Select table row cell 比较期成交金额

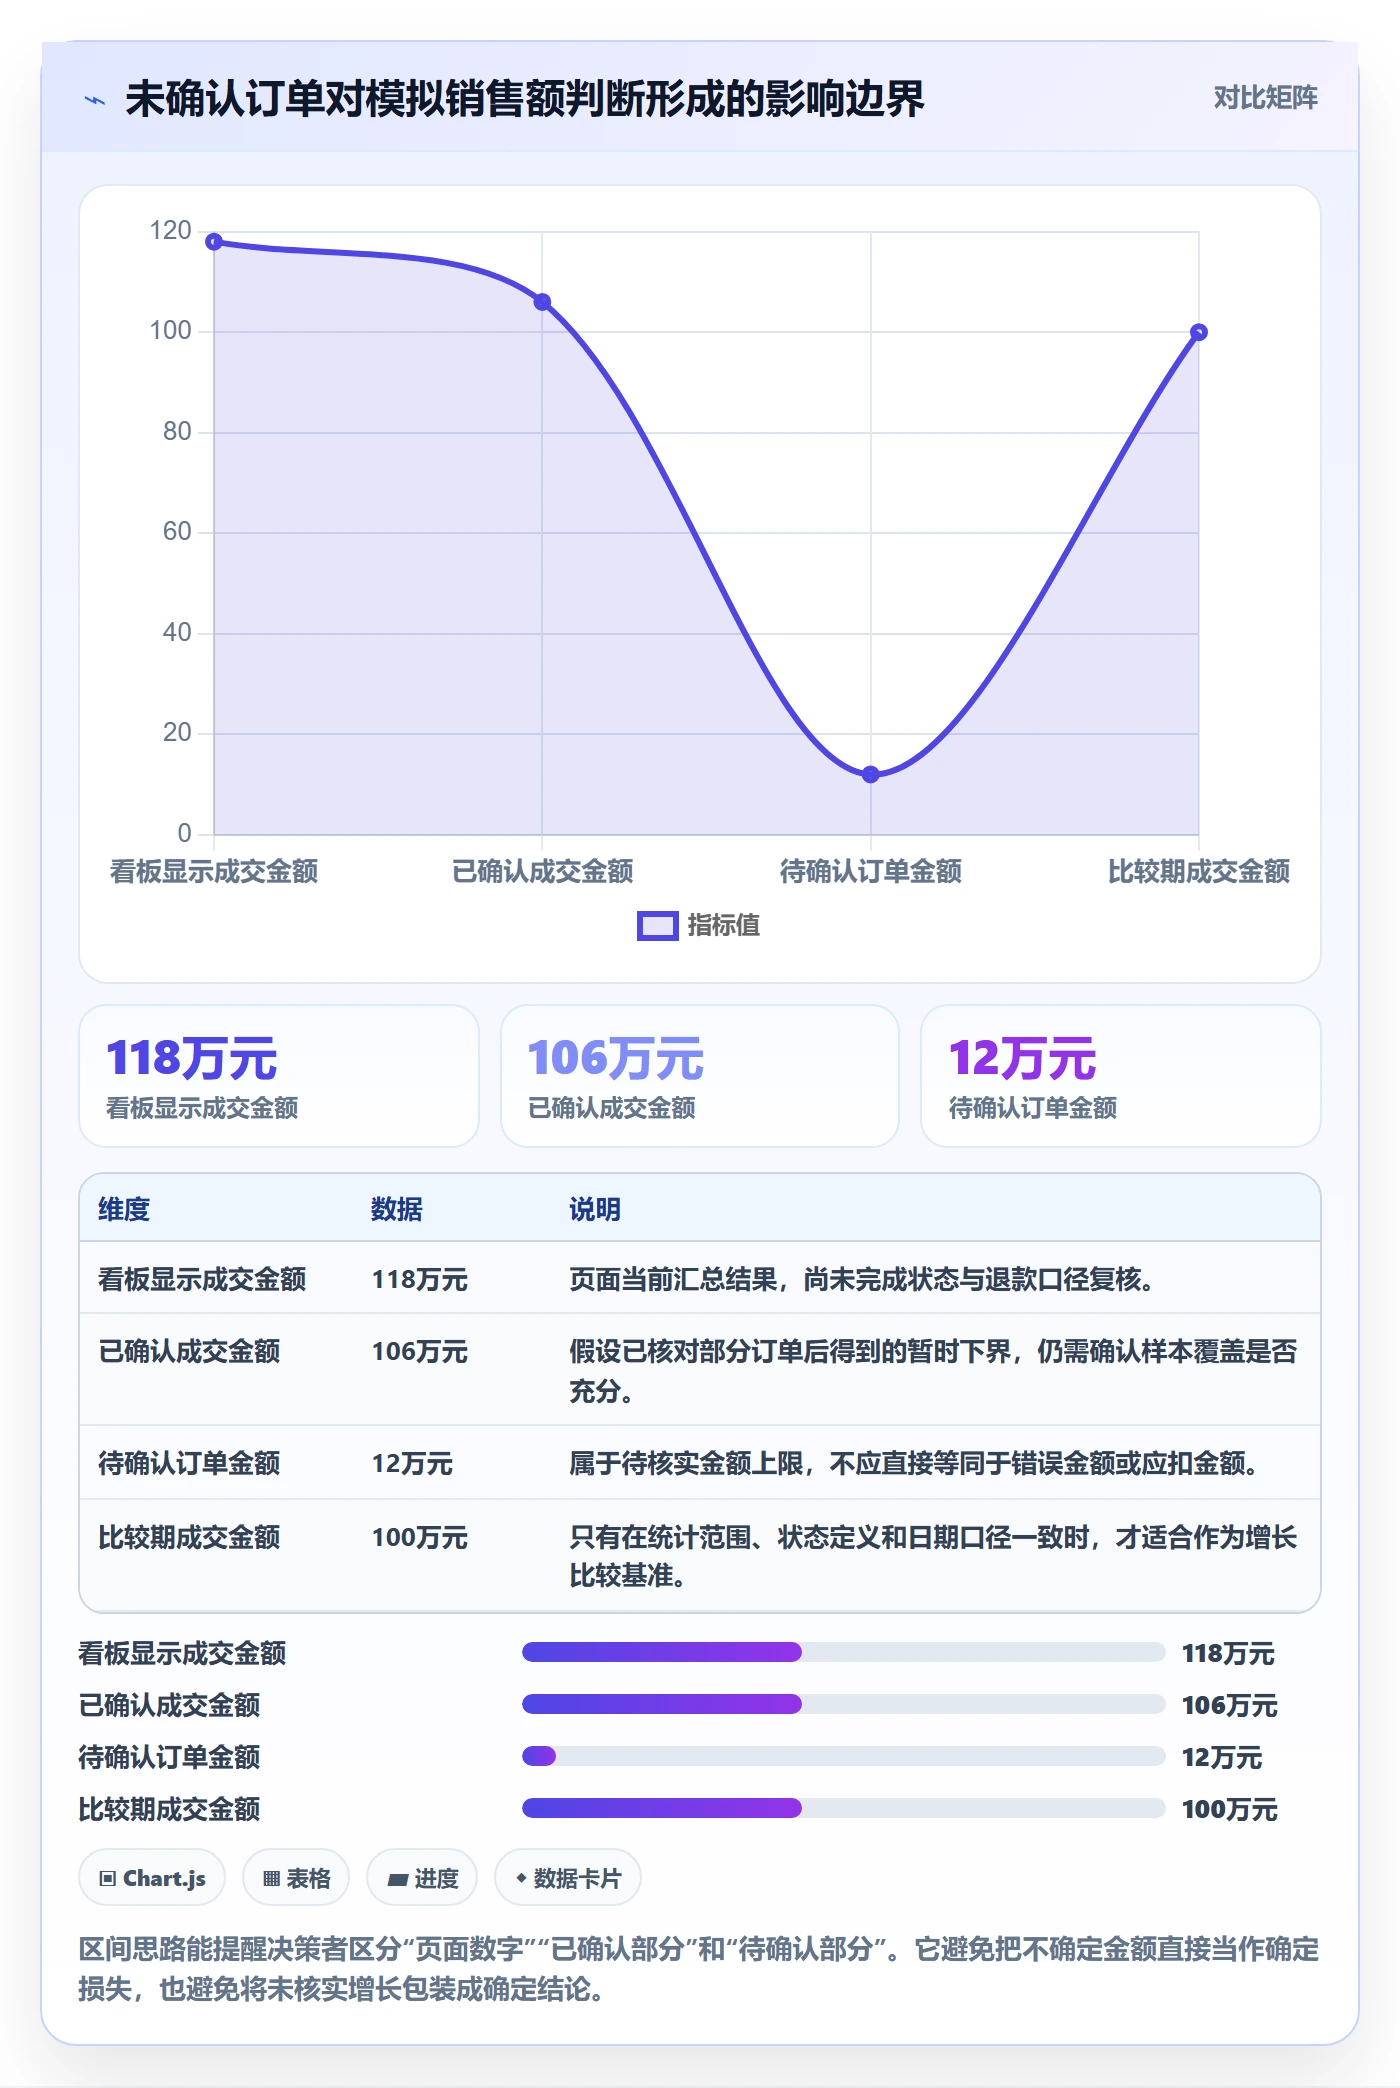(x=189, y=1538)
